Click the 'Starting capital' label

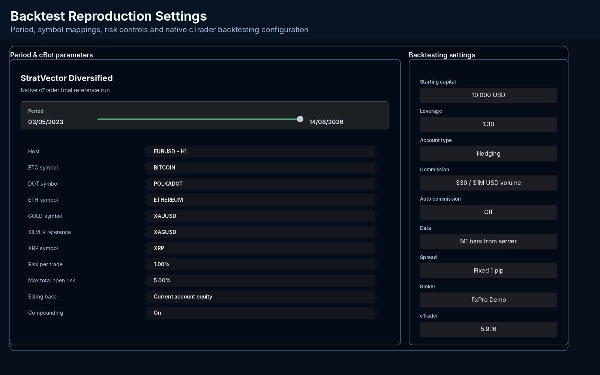tap(438, 82)
